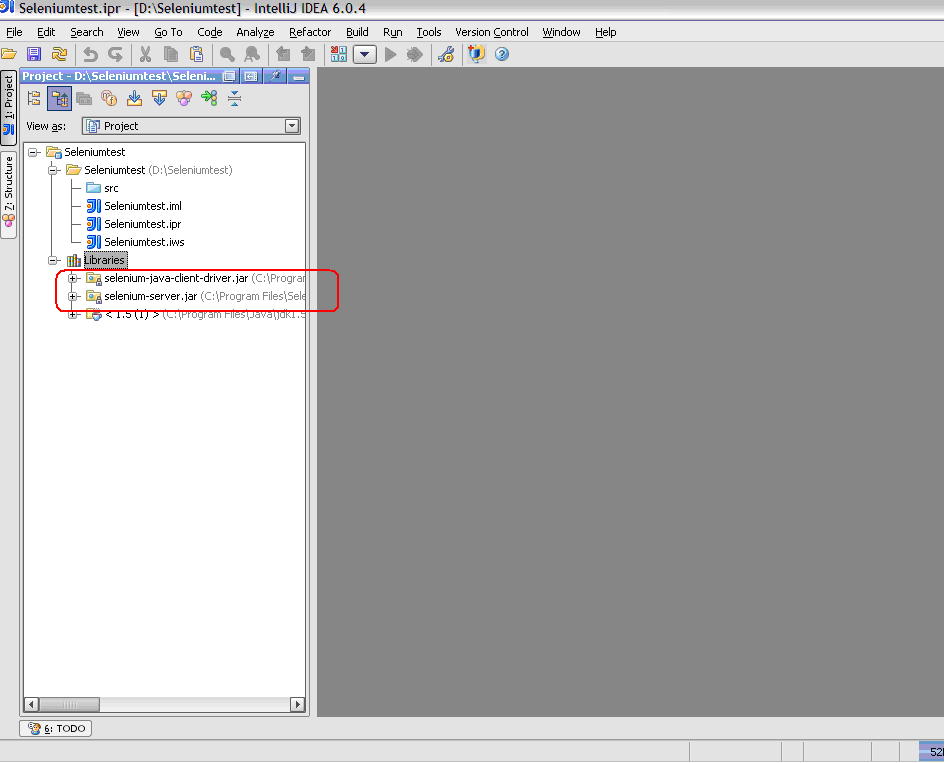Click the project tree horizontal scrollbar thumb
Image resolution: width=945 pixels, height=763 pixels.
(70, 704)
